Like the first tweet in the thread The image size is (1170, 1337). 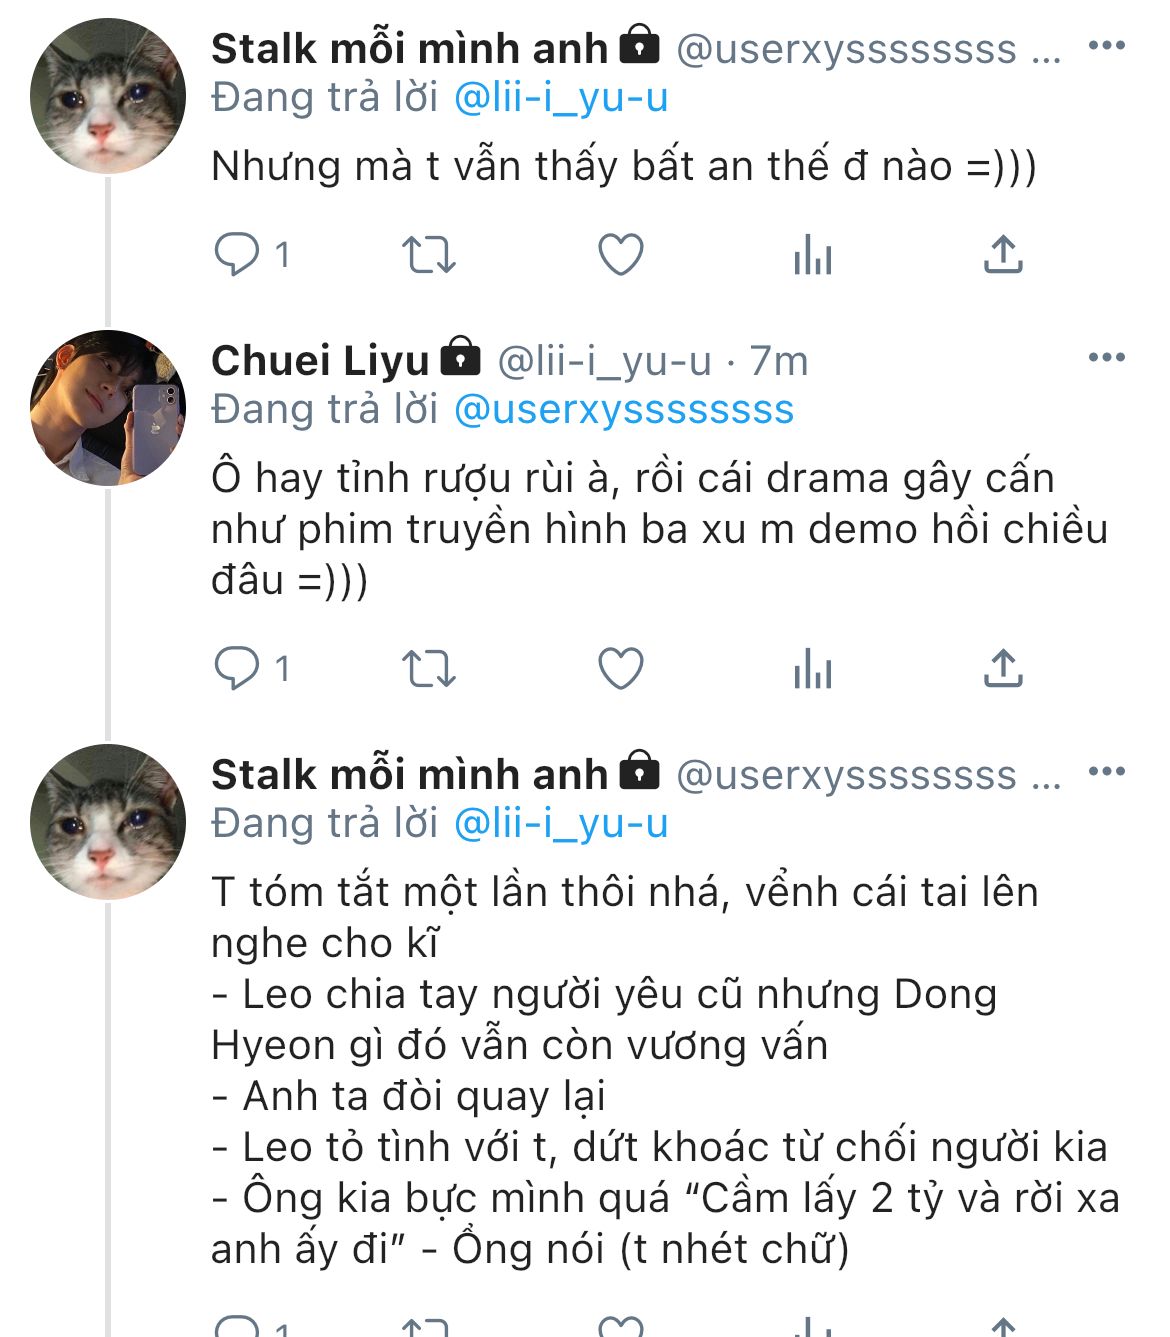pyautogui.click(x=620, y=254)
